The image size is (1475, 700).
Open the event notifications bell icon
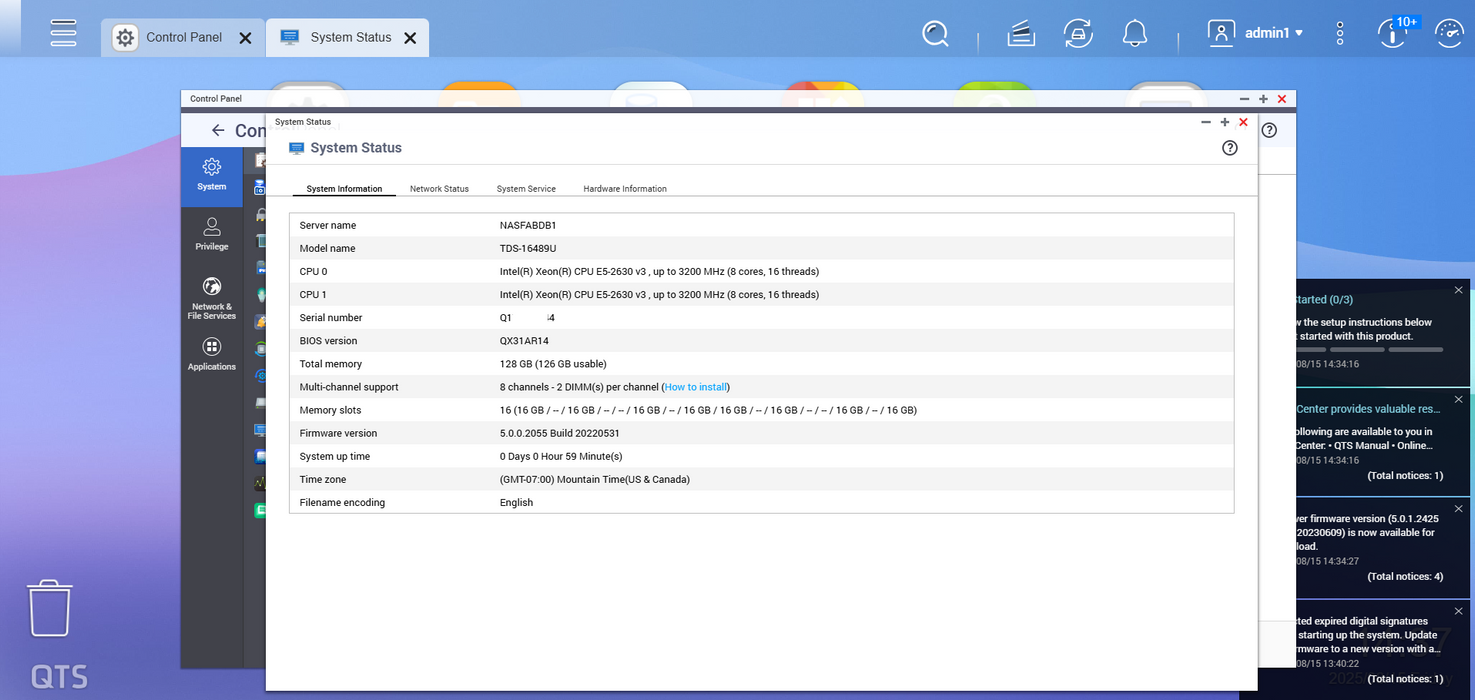1134,34
